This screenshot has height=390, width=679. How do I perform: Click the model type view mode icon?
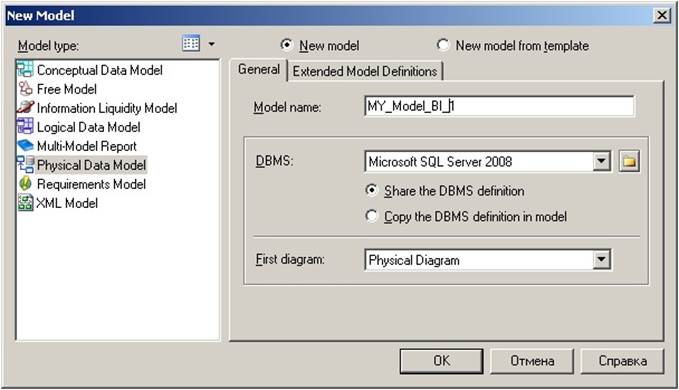191,44
